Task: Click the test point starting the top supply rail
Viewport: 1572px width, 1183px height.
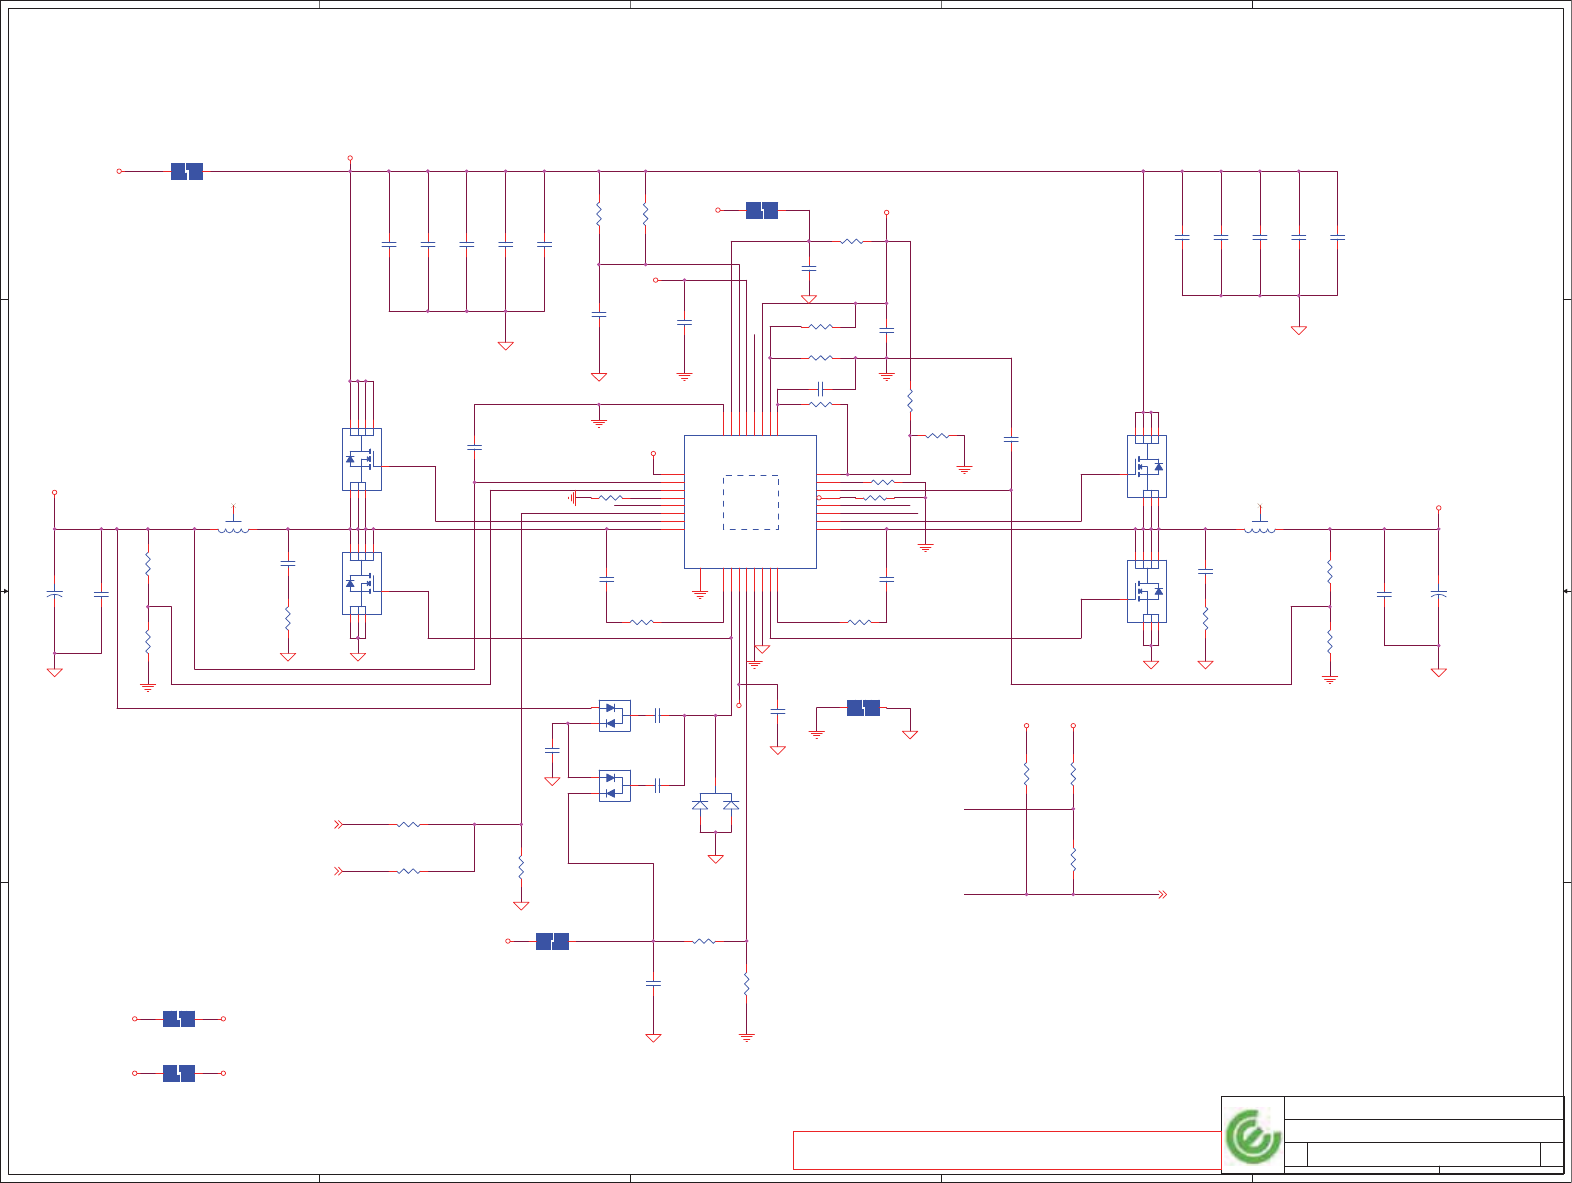Action: click(x=119, y=171)
